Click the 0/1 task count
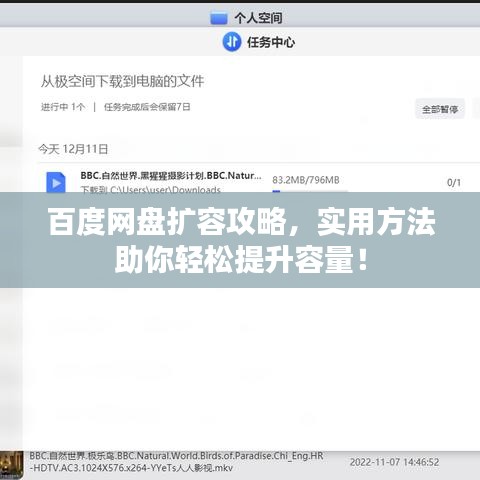 [454, 183]
